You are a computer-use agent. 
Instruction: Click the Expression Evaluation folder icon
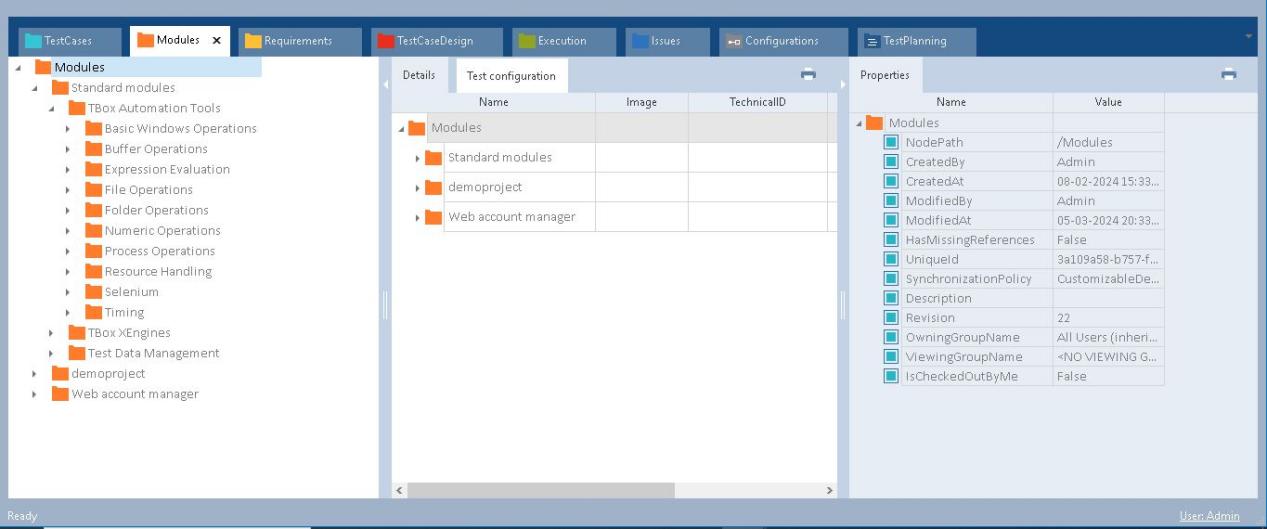point(93,169)
